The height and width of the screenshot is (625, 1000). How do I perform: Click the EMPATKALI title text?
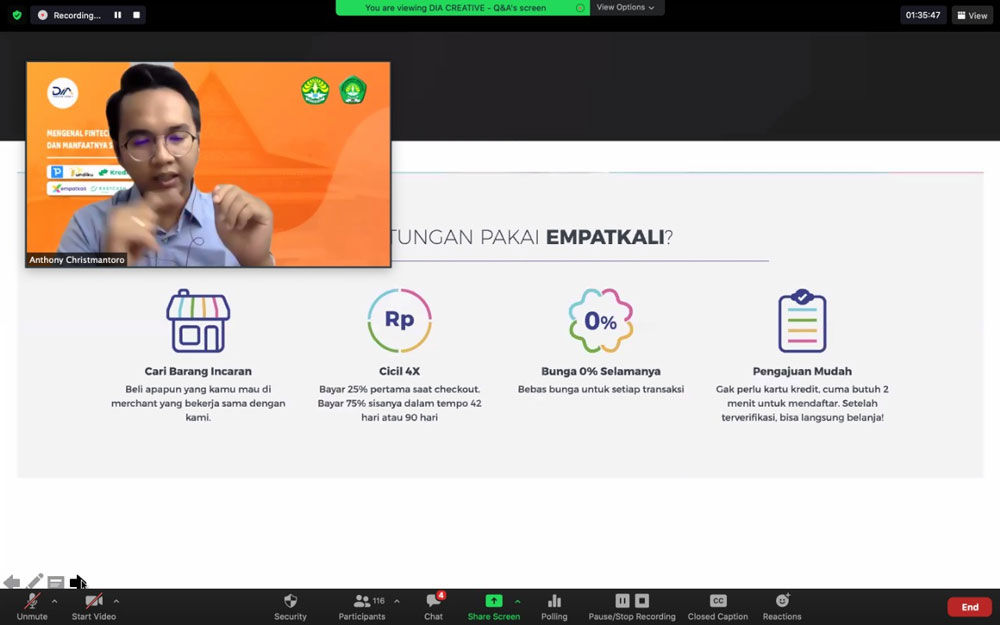605,237
